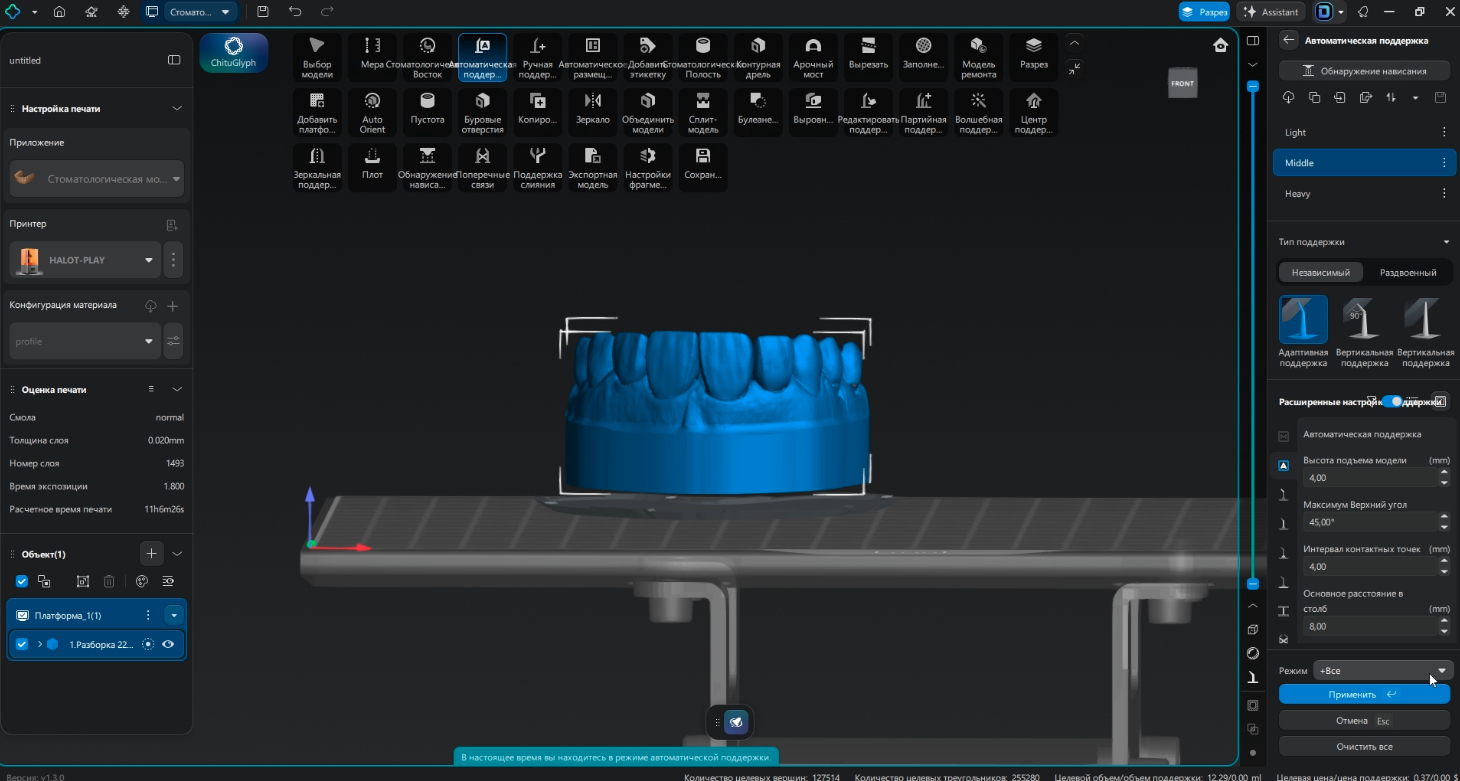
Task: Click the Очистить все clear all button
Action: click(x=1364, y=746)
